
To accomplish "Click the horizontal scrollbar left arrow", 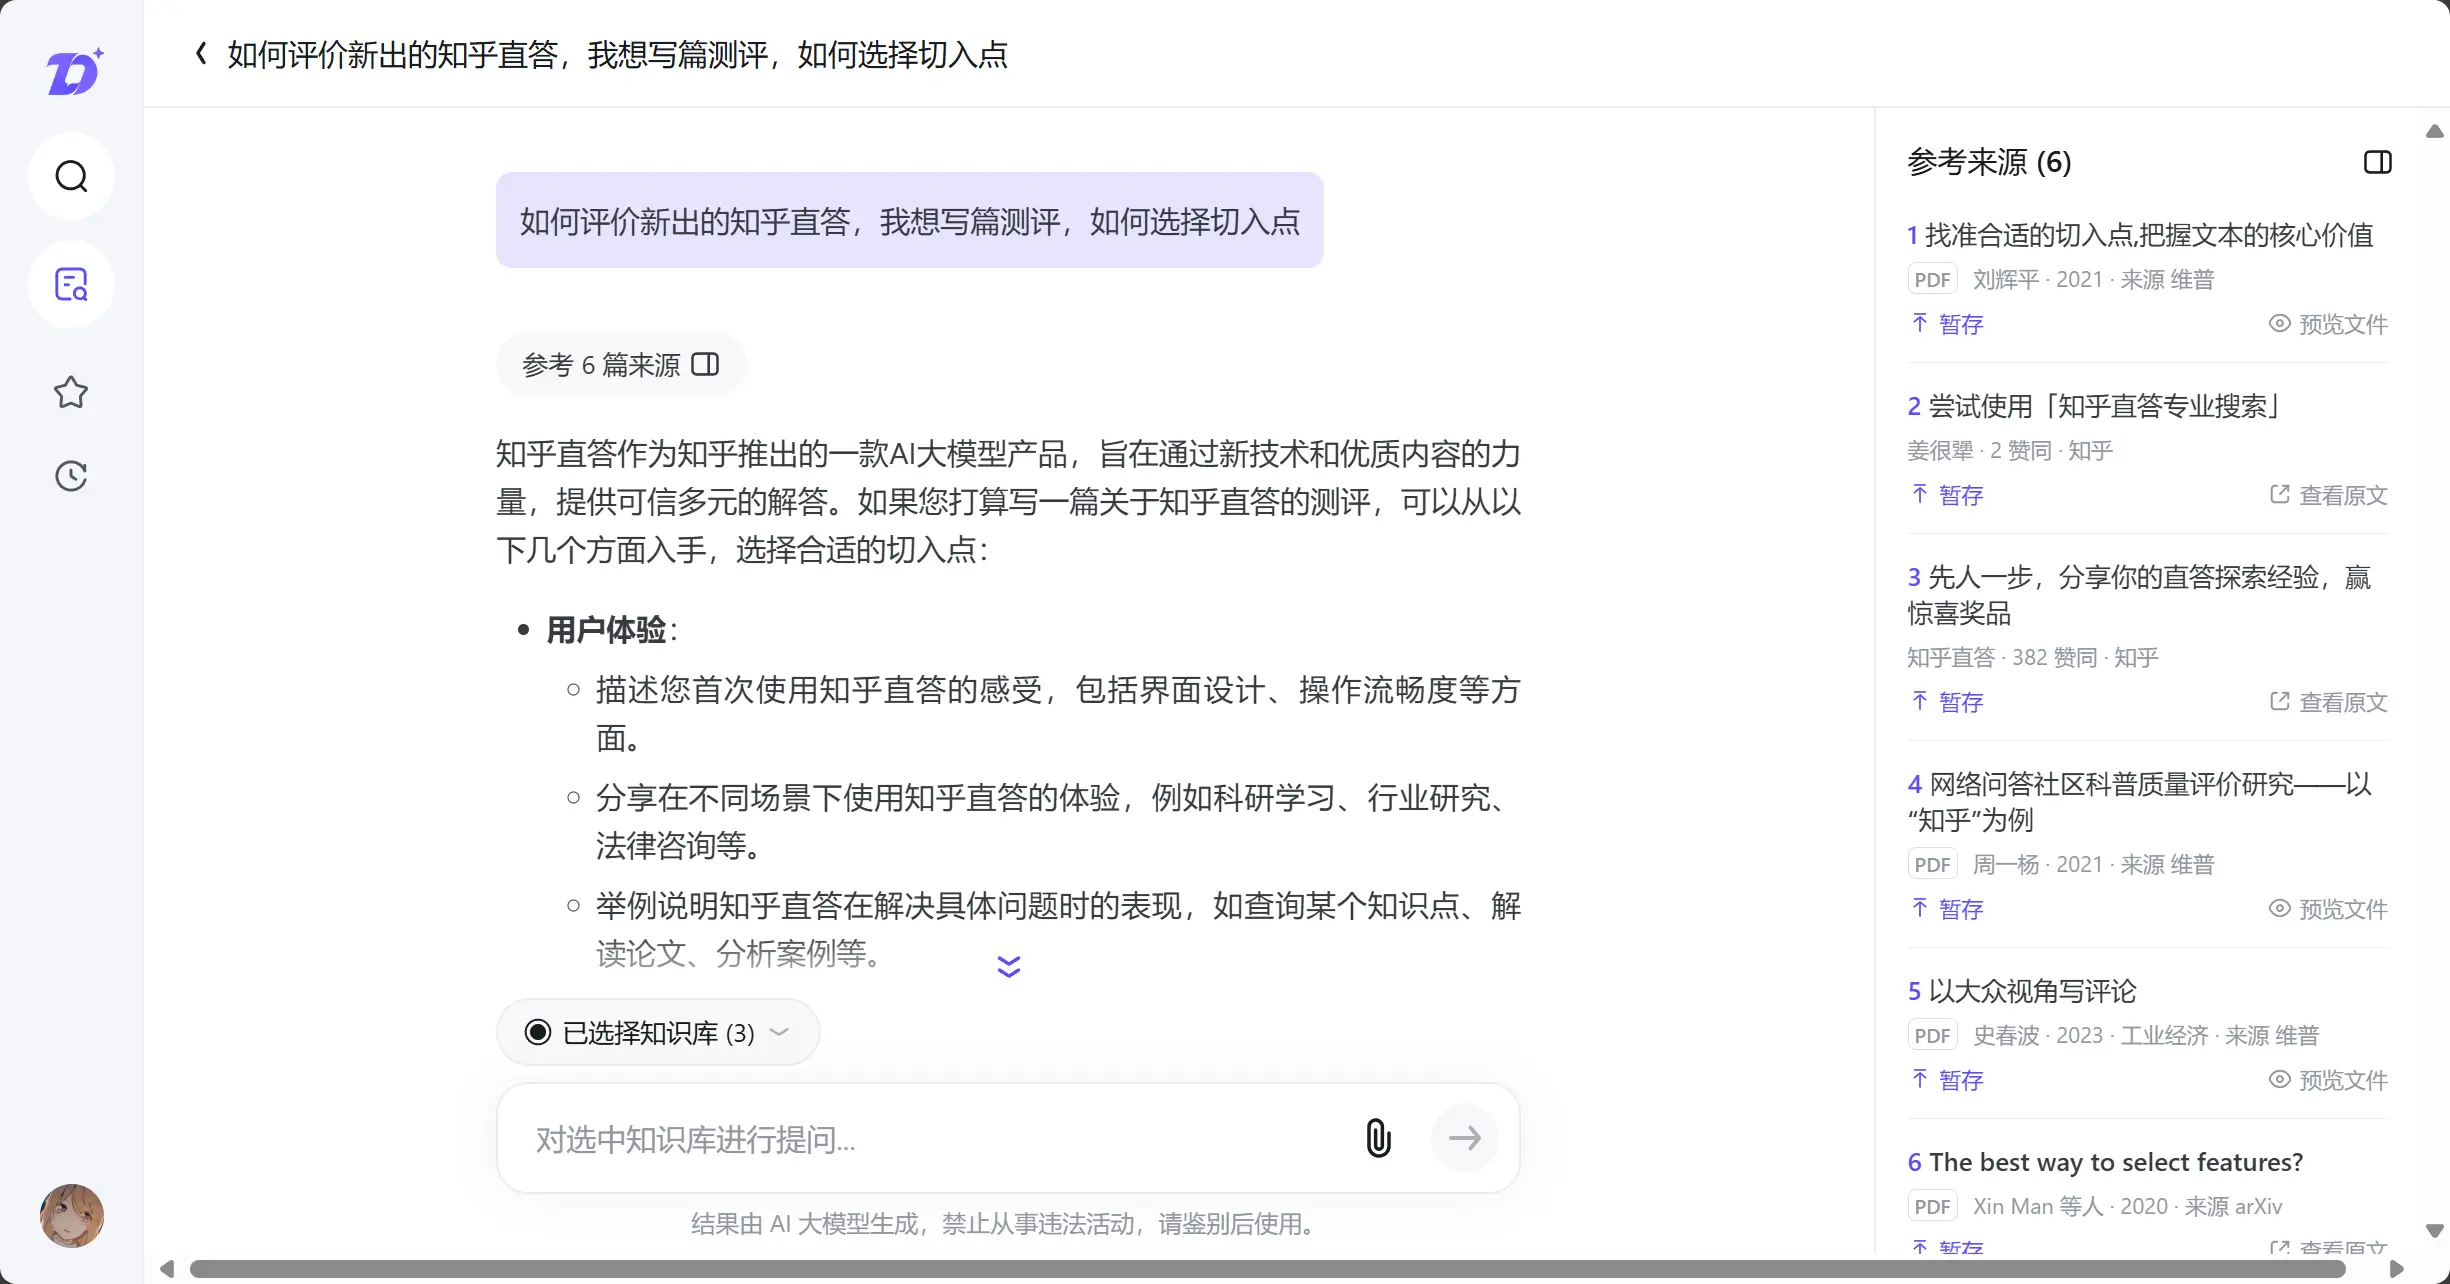I will tap(167, 1269).
